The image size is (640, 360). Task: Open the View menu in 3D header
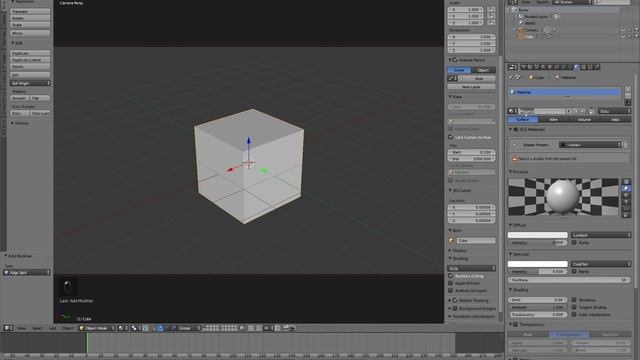pos(21,328)
